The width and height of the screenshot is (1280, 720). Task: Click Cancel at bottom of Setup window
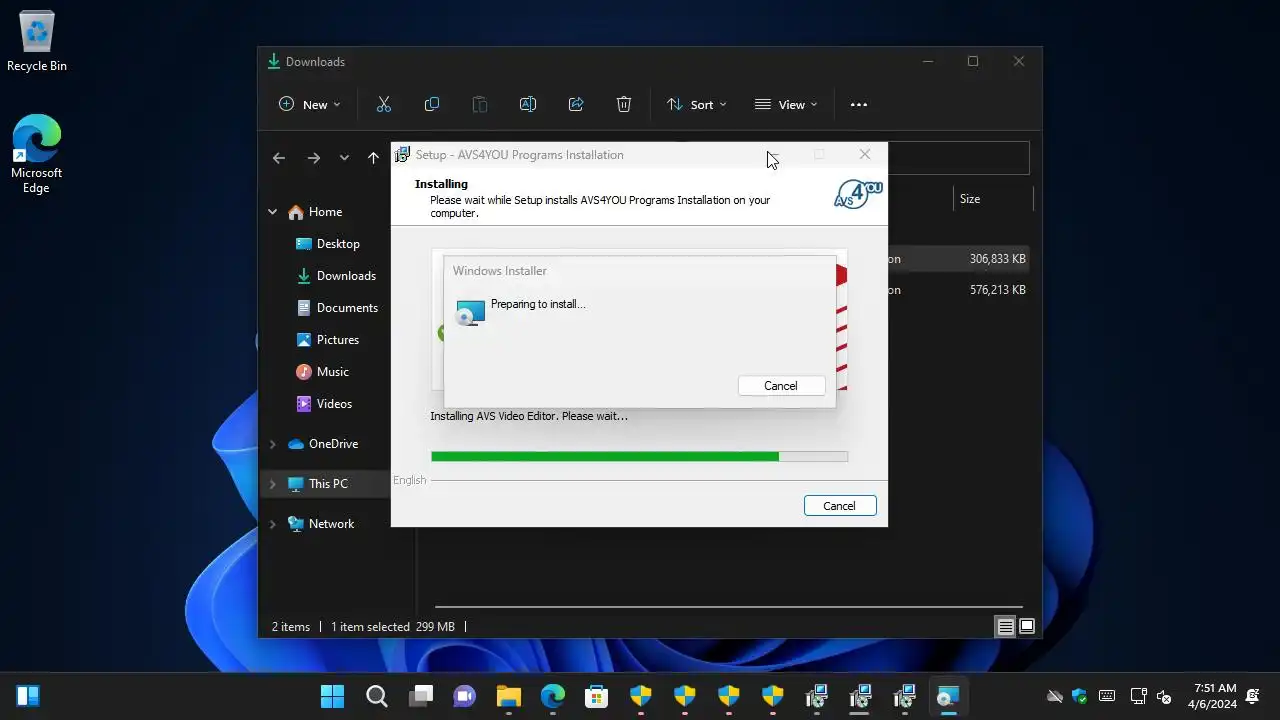tap(840, 506)
